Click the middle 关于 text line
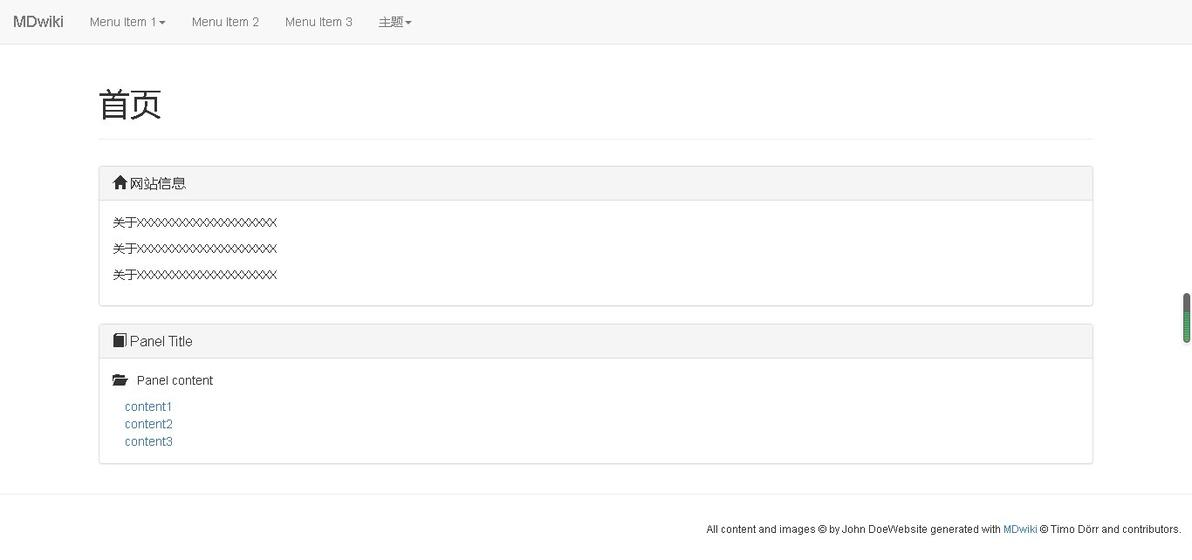Image resolution: width=1192 pixels, height=560 pixels. pyautogui.click(x=195, y=248)
